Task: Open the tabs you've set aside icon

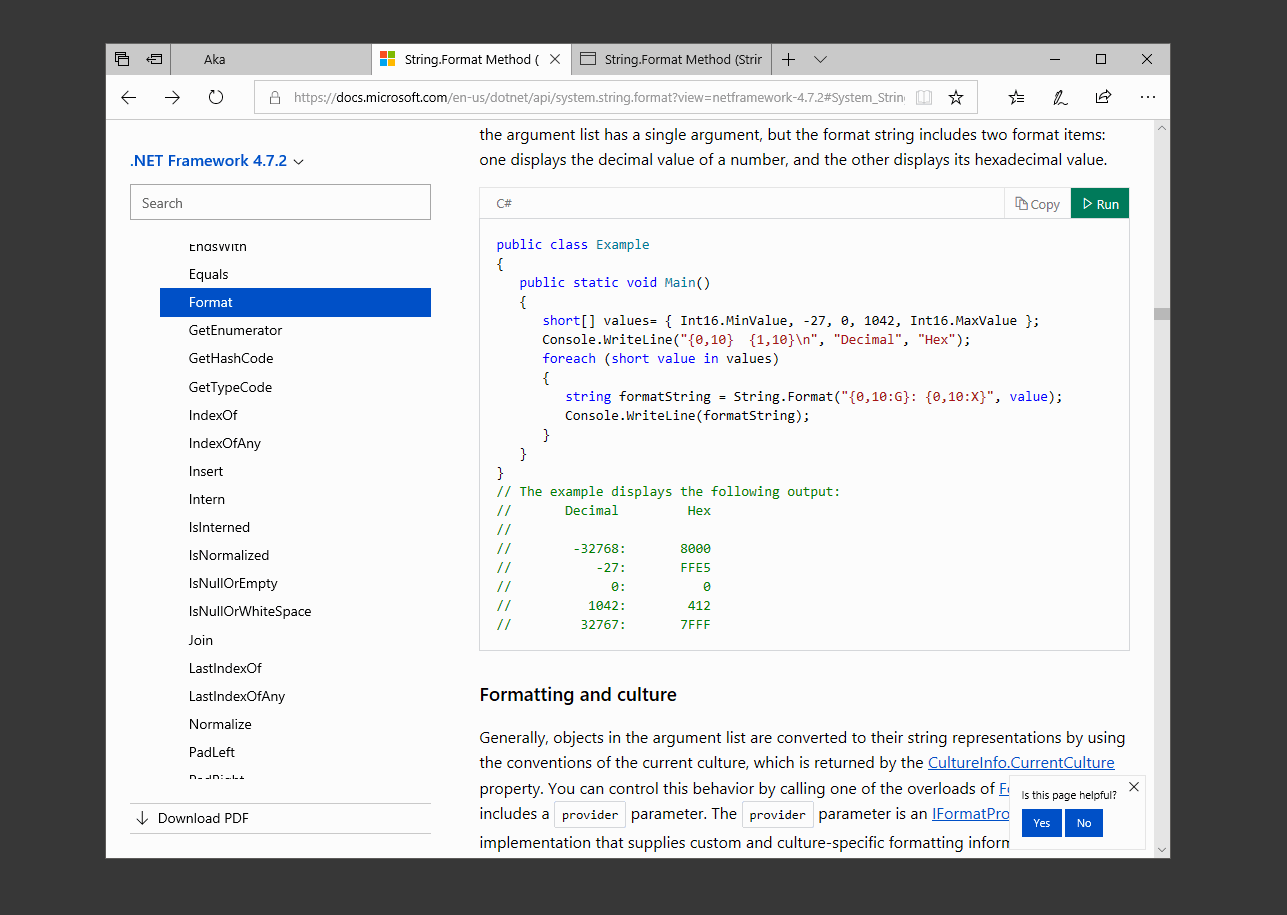Action: click(155, 59)
